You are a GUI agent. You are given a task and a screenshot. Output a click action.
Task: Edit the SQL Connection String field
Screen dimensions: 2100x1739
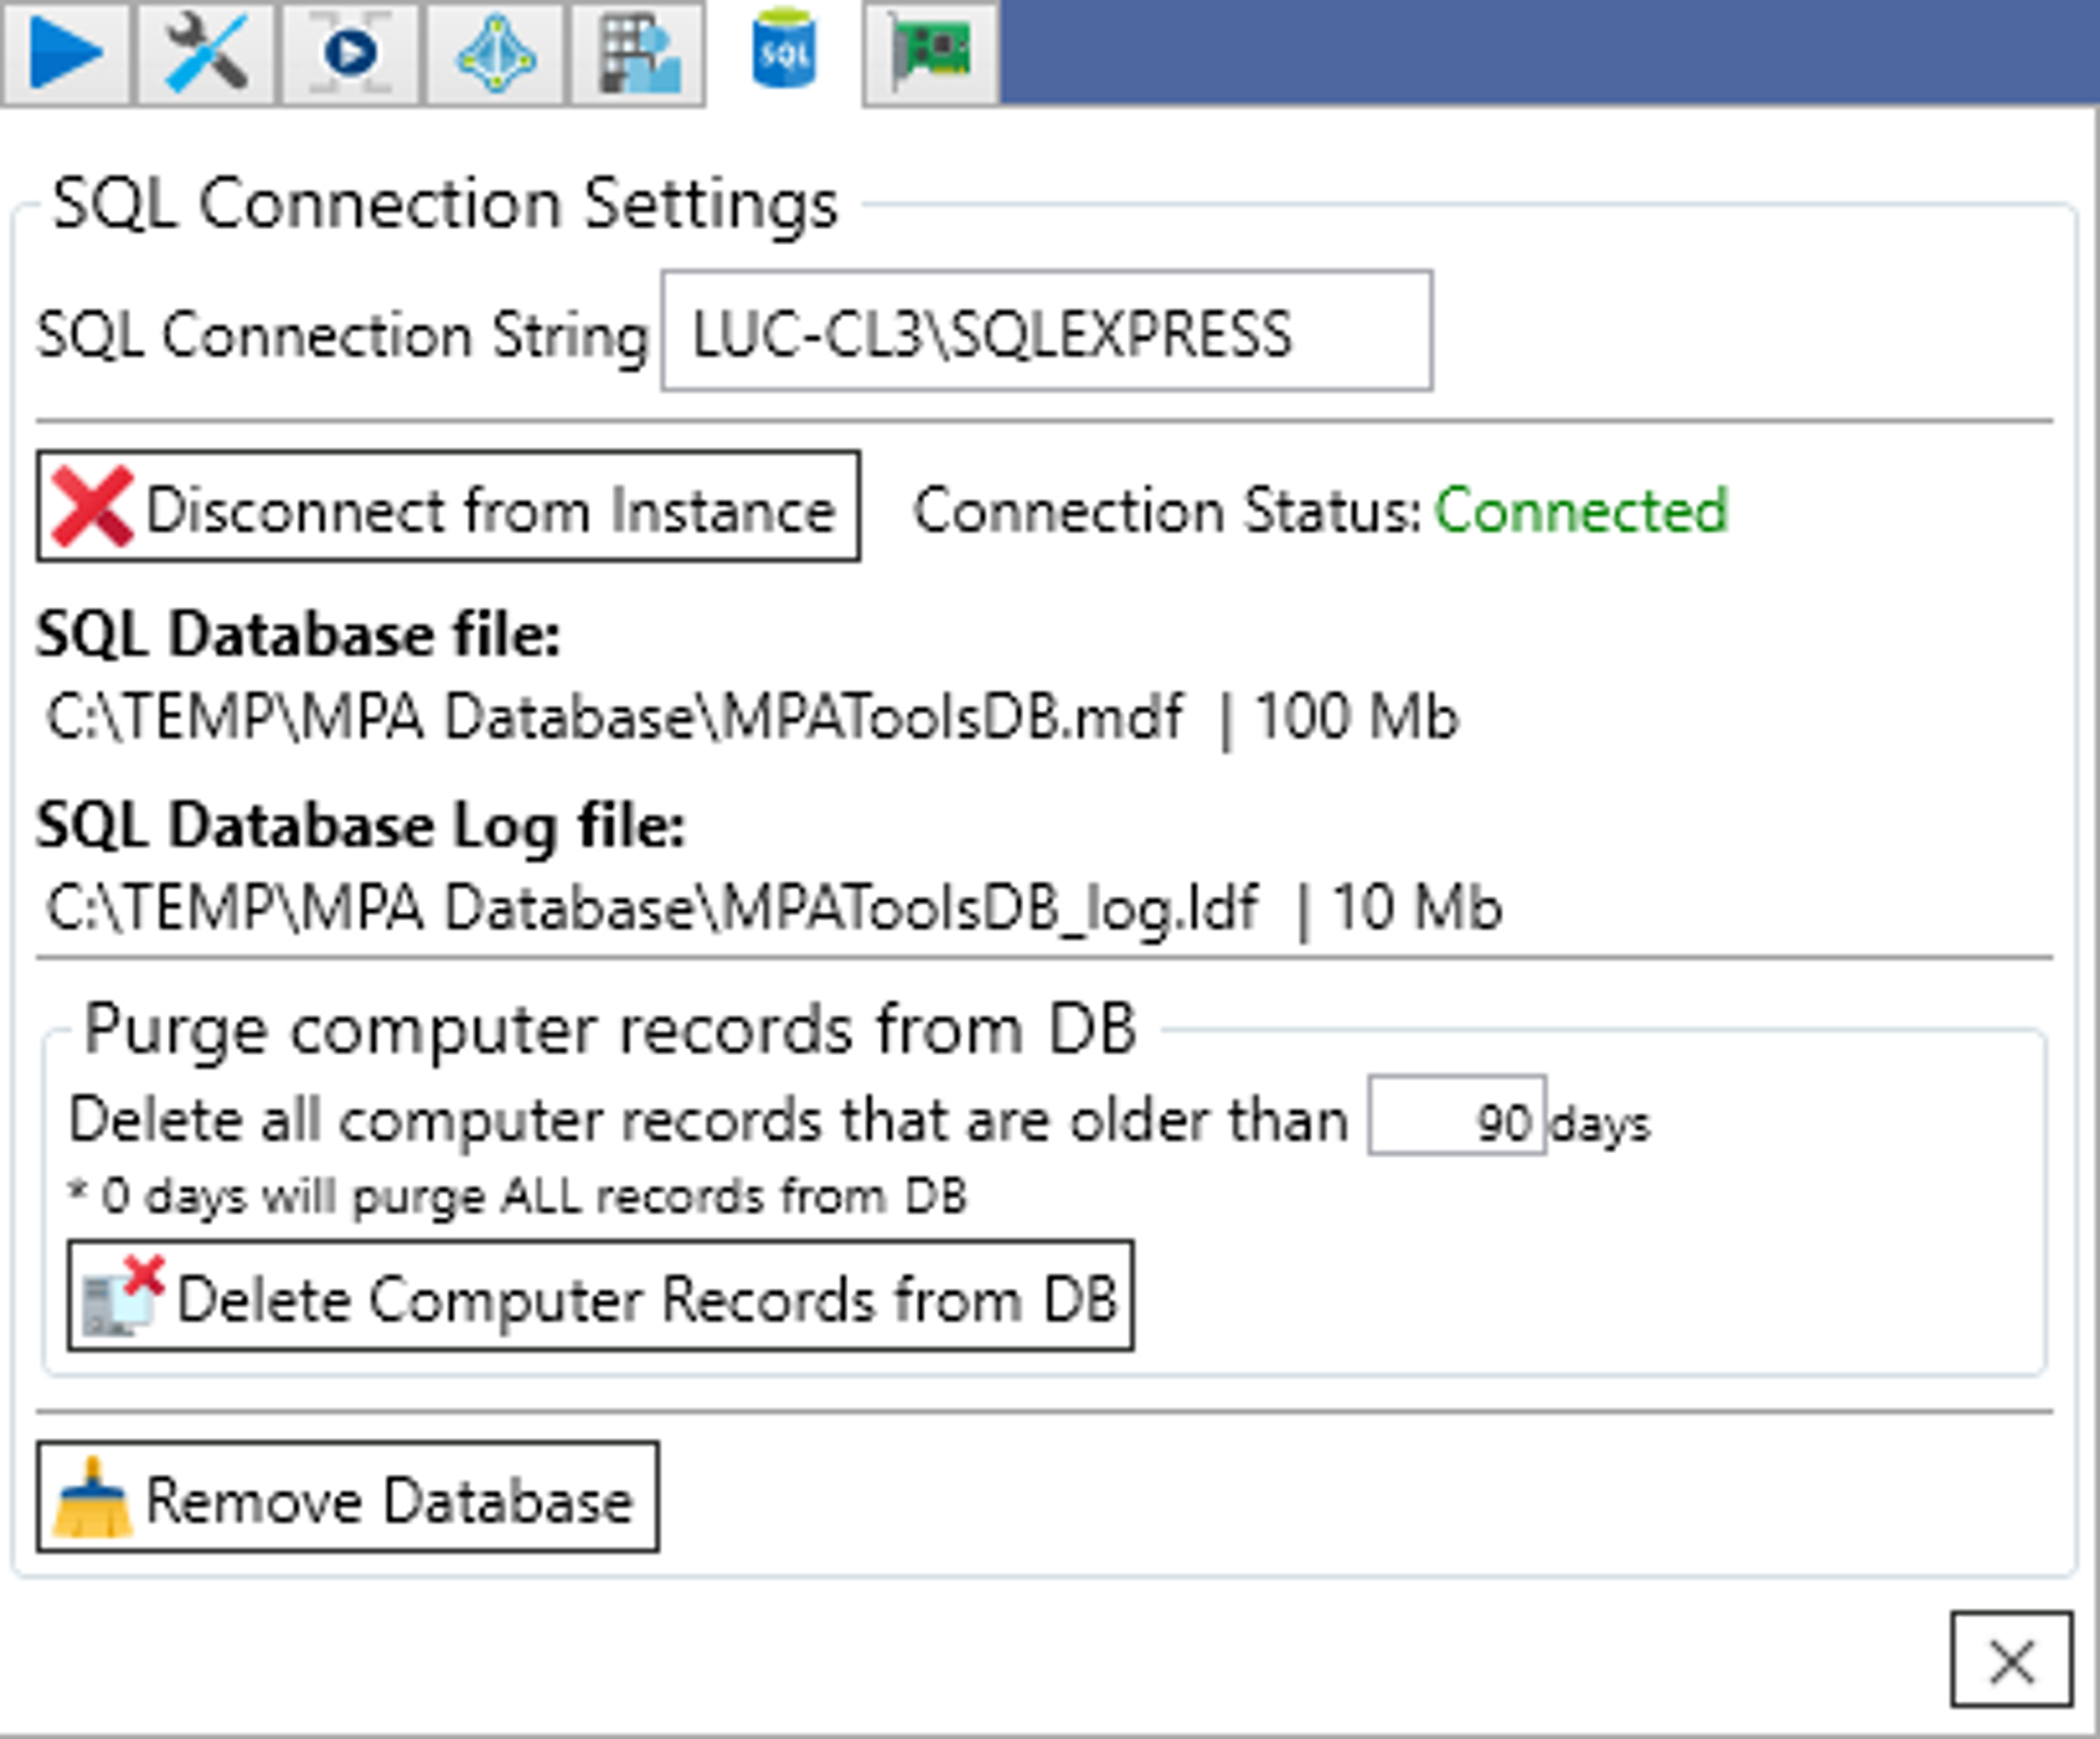[x=1047, y=331]
